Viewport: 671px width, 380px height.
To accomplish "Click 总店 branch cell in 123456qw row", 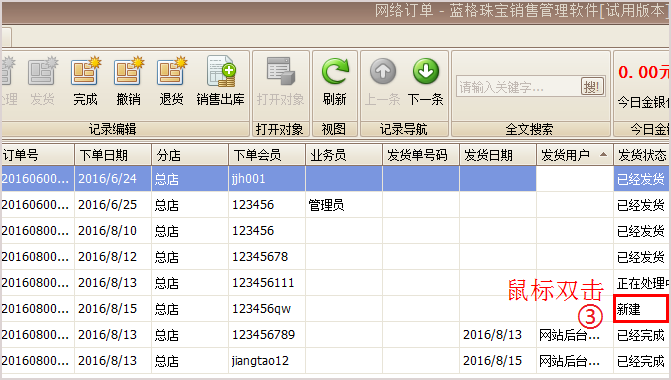I will (x=190, y=309).
